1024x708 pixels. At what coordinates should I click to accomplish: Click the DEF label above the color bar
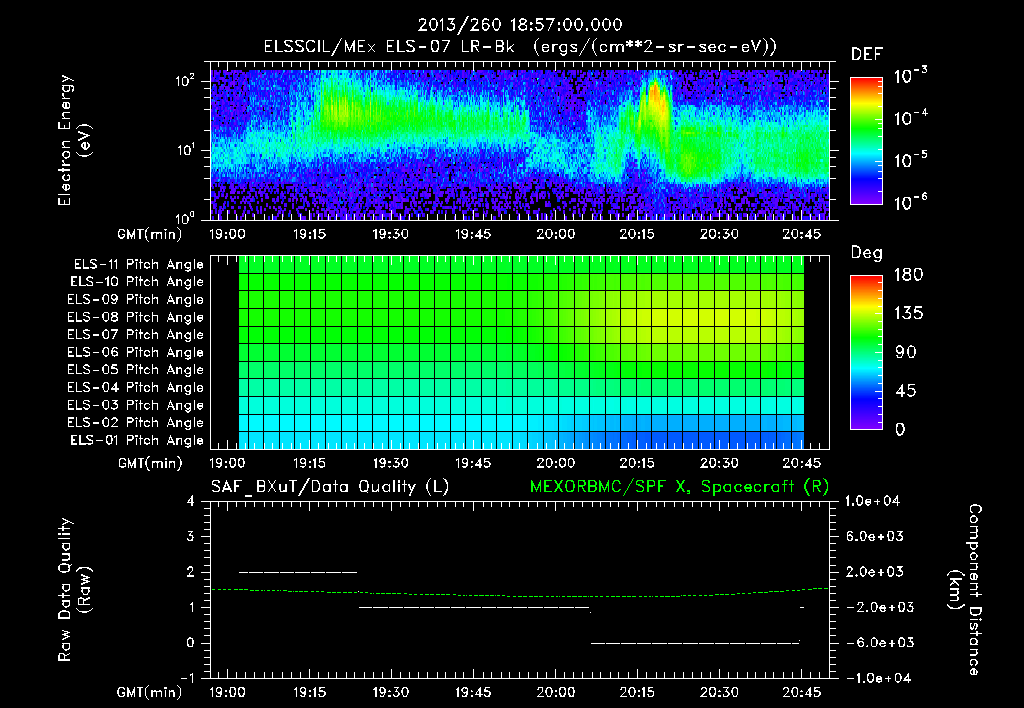pos(866,55)
